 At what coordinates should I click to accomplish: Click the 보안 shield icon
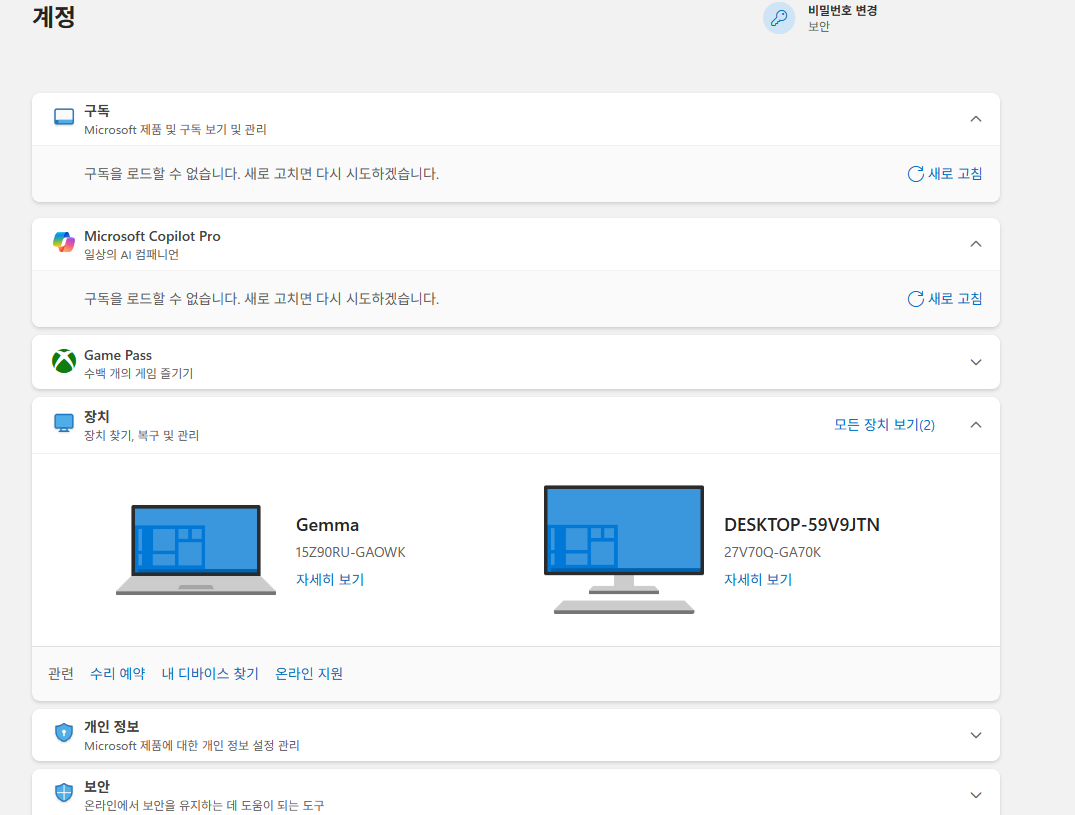pyautogui.click(x=64, y=793)
